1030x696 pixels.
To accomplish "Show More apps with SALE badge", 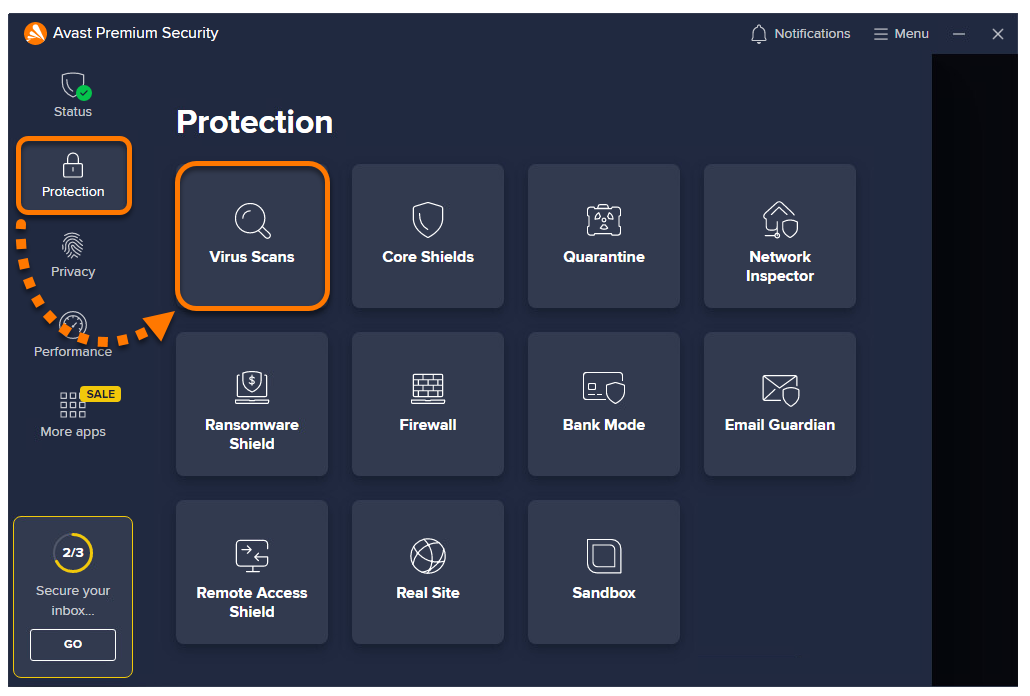I will pyautogui.click(x=73, y=414).
